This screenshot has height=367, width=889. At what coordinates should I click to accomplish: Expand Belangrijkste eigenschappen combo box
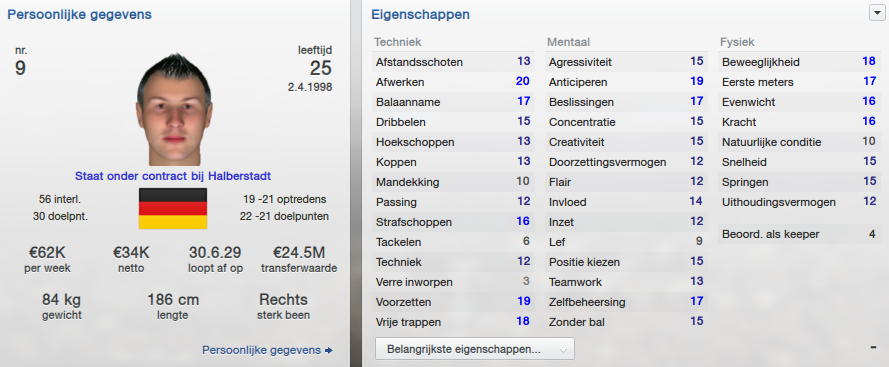pyautogui.click(x=475, y=349)
